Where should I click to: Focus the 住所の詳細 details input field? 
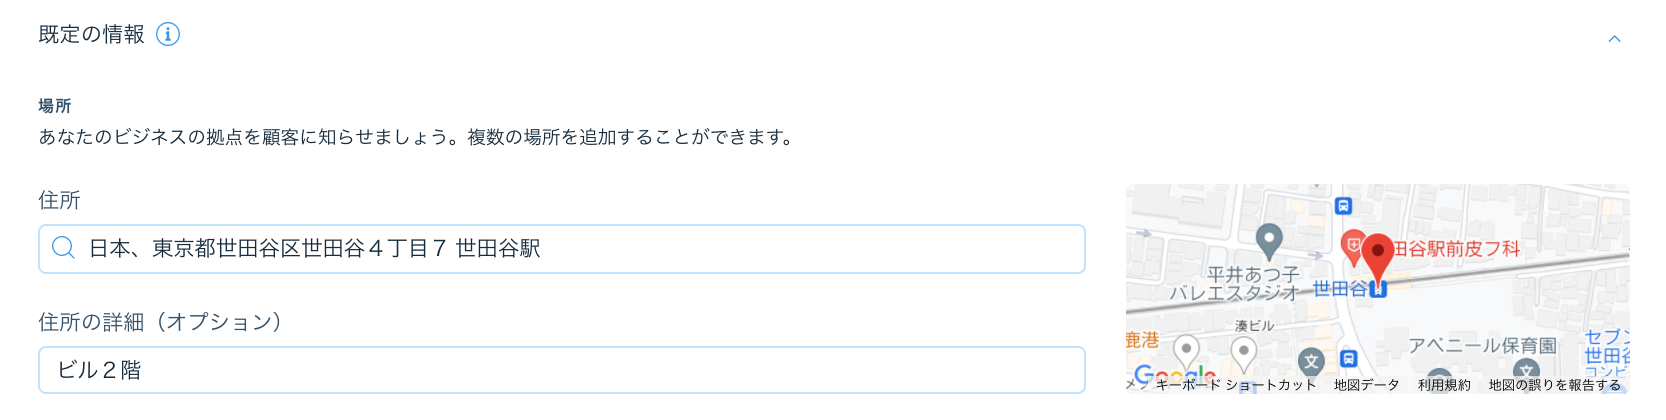[x=560, y=370]
